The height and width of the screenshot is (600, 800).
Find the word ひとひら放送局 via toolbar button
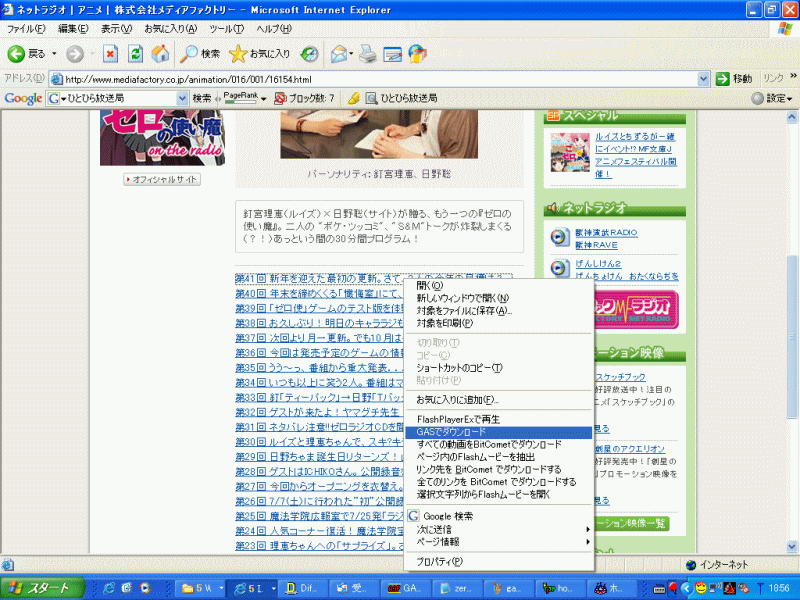tap(402, 98)
